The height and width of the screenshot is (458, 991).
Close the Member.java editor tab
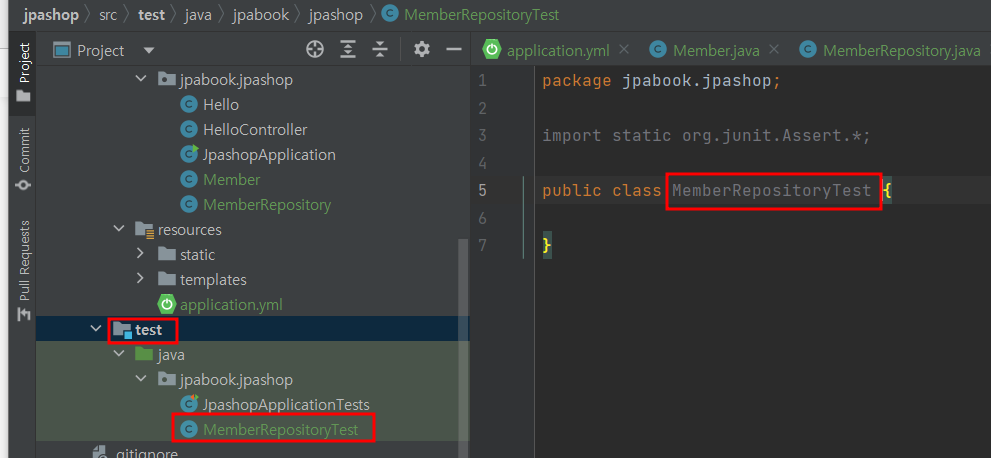click(774, 50)
